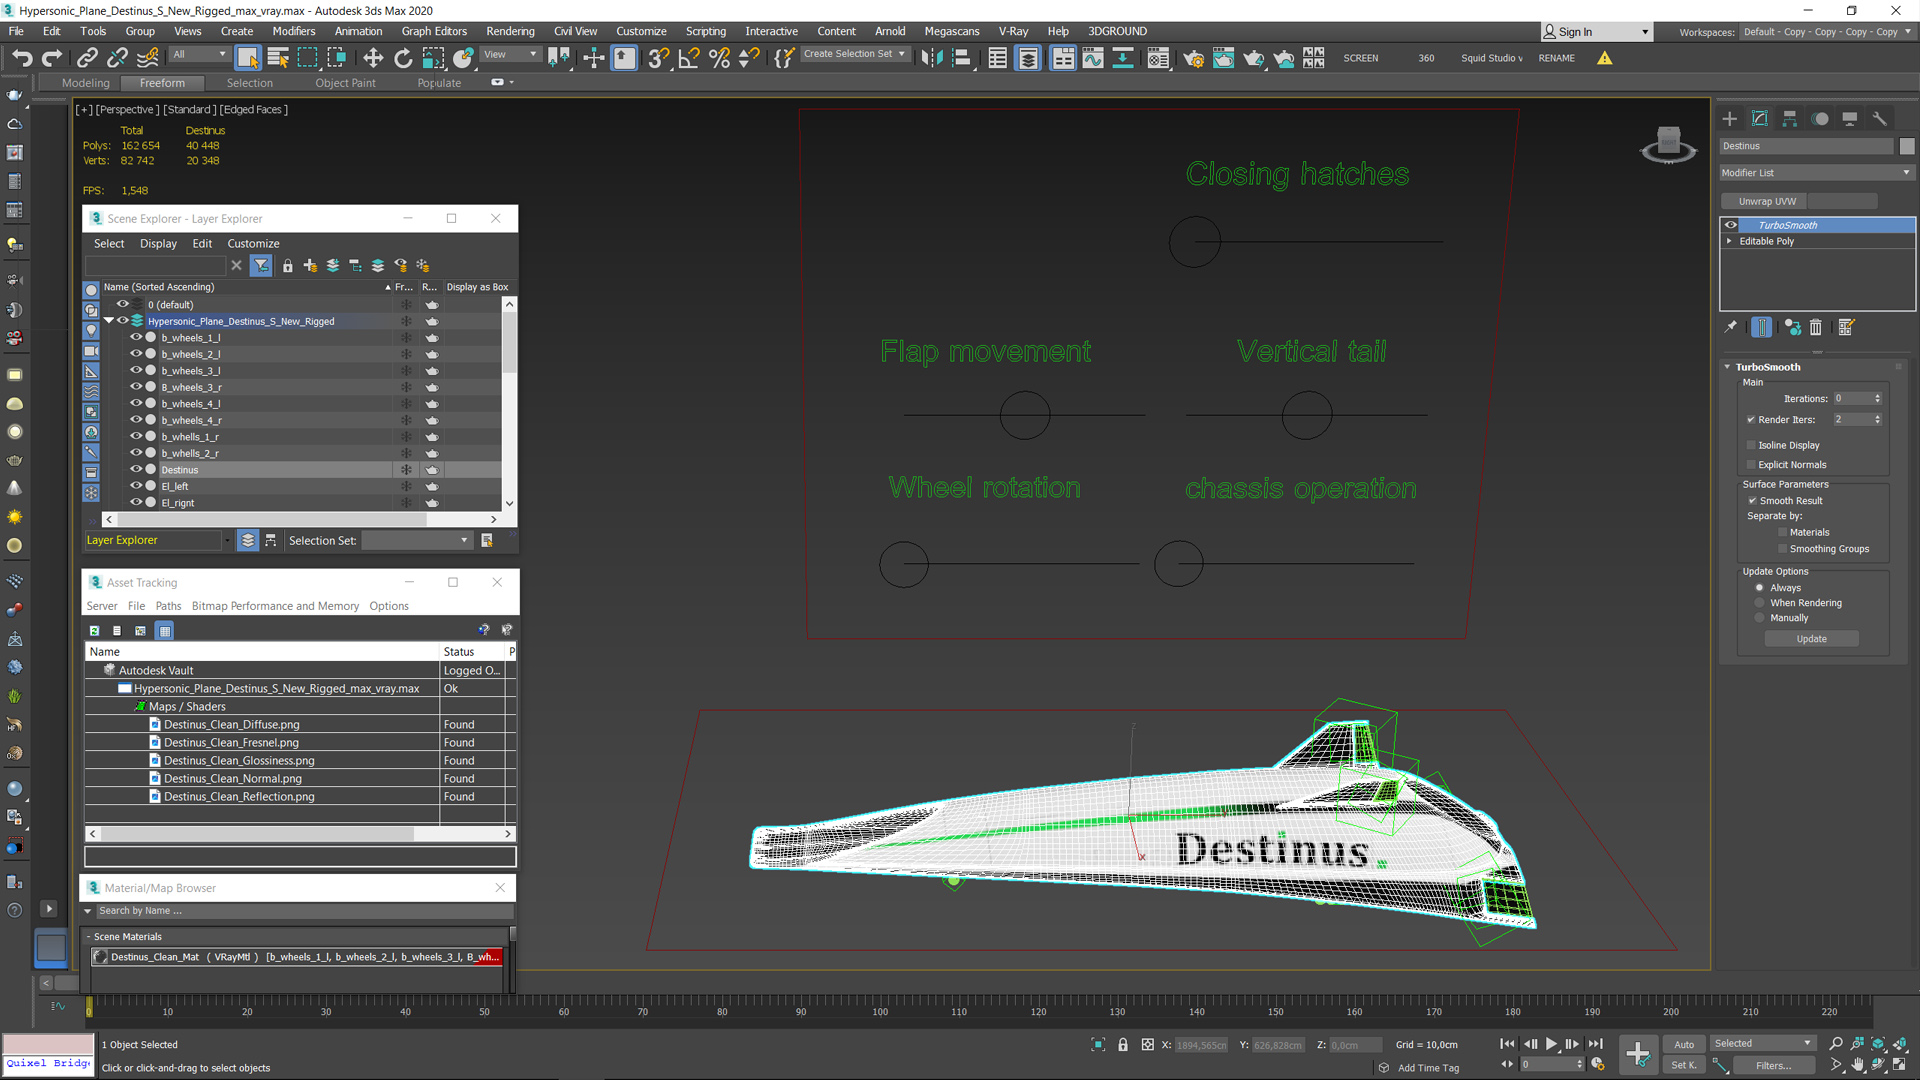Switch to Hierarchy command panel

coord(1790,119)
